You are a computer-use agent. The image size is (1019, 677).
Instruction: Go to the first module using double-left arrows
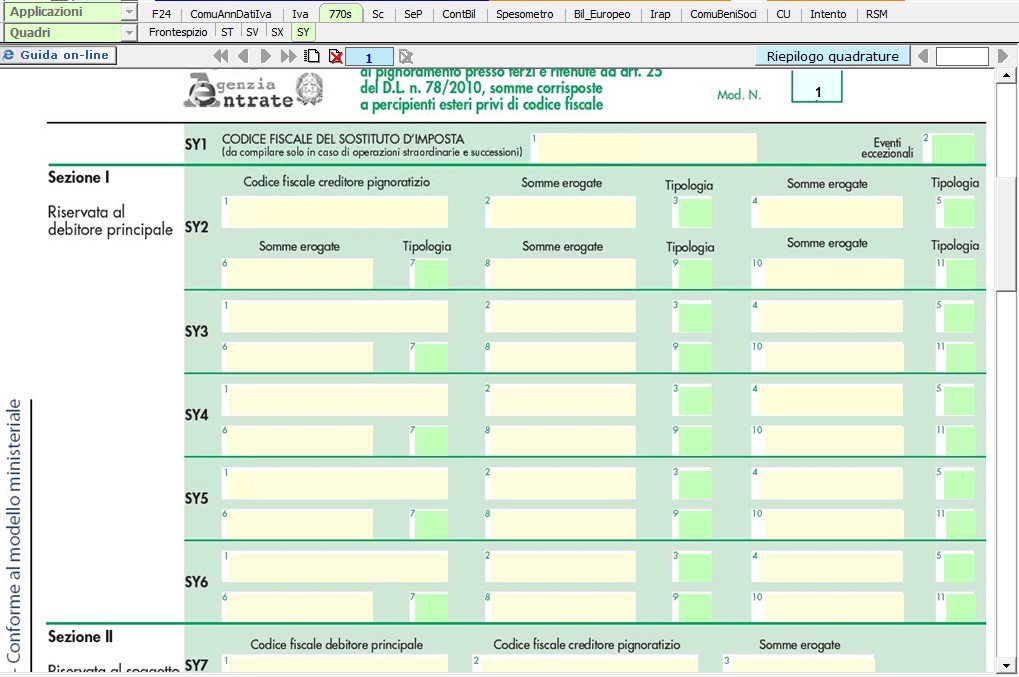pos(221,57)
